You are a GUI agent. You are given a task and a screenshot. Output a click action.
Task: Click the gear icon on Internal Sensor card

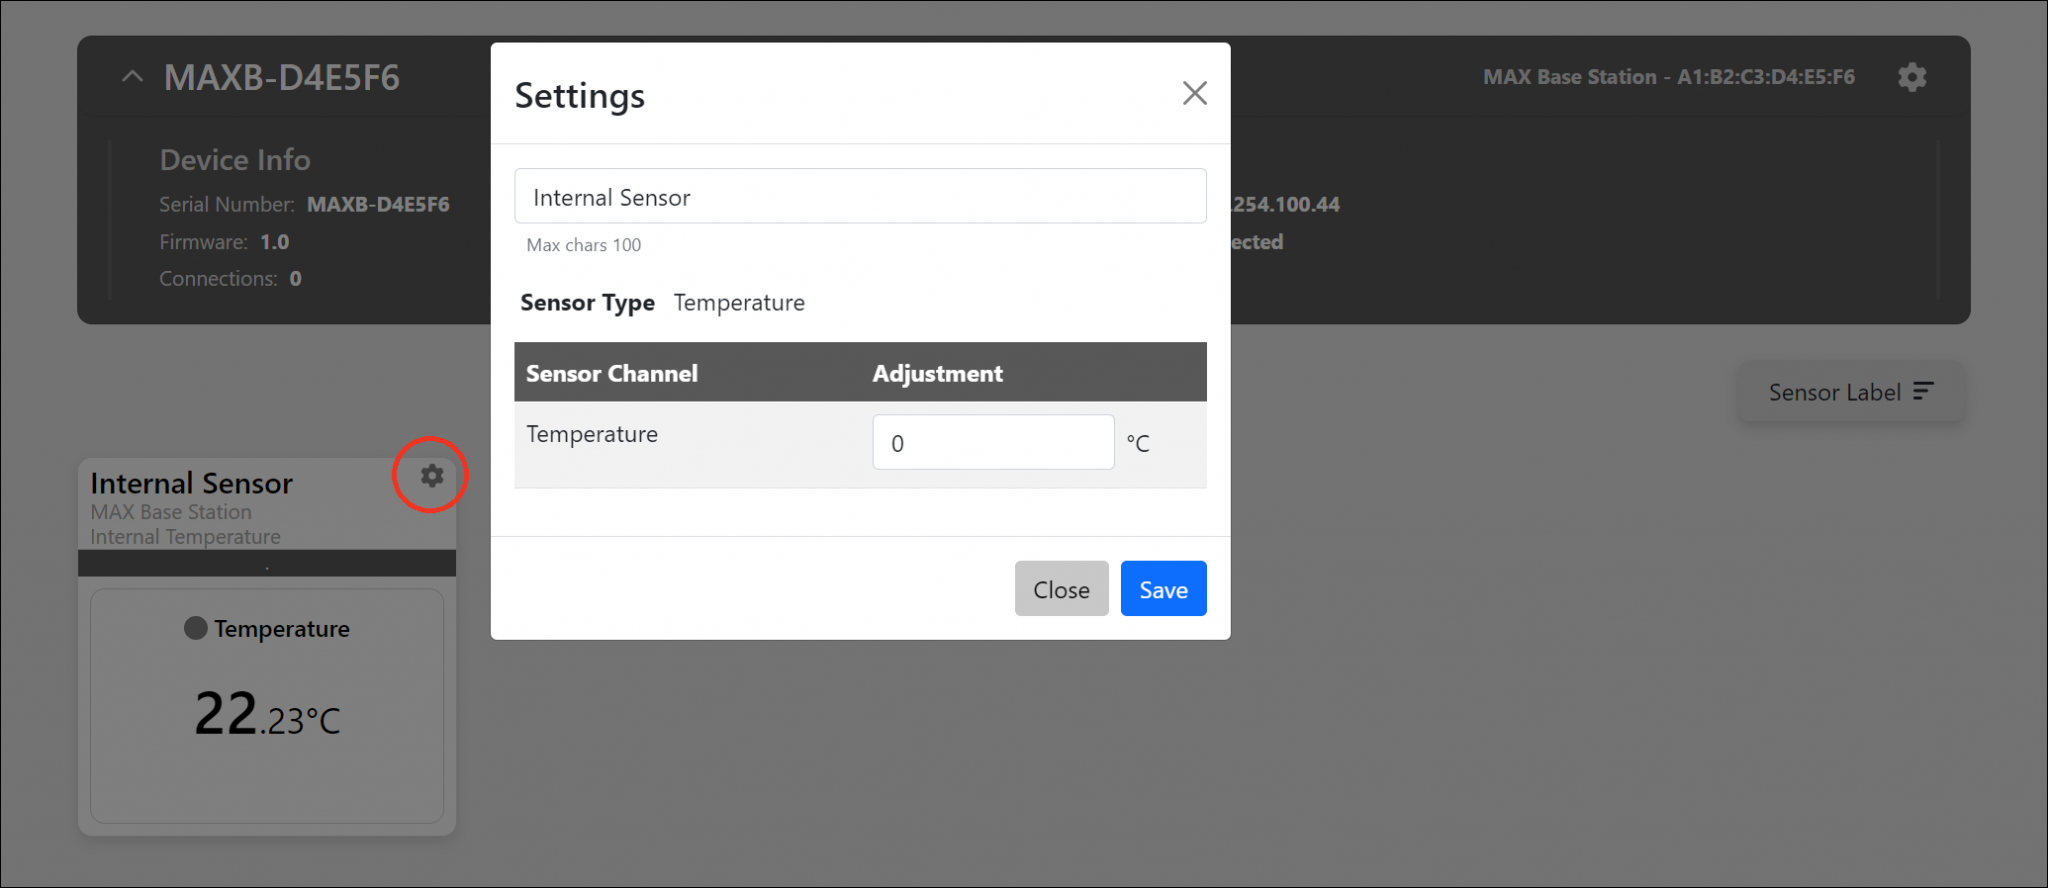point(431,476)
